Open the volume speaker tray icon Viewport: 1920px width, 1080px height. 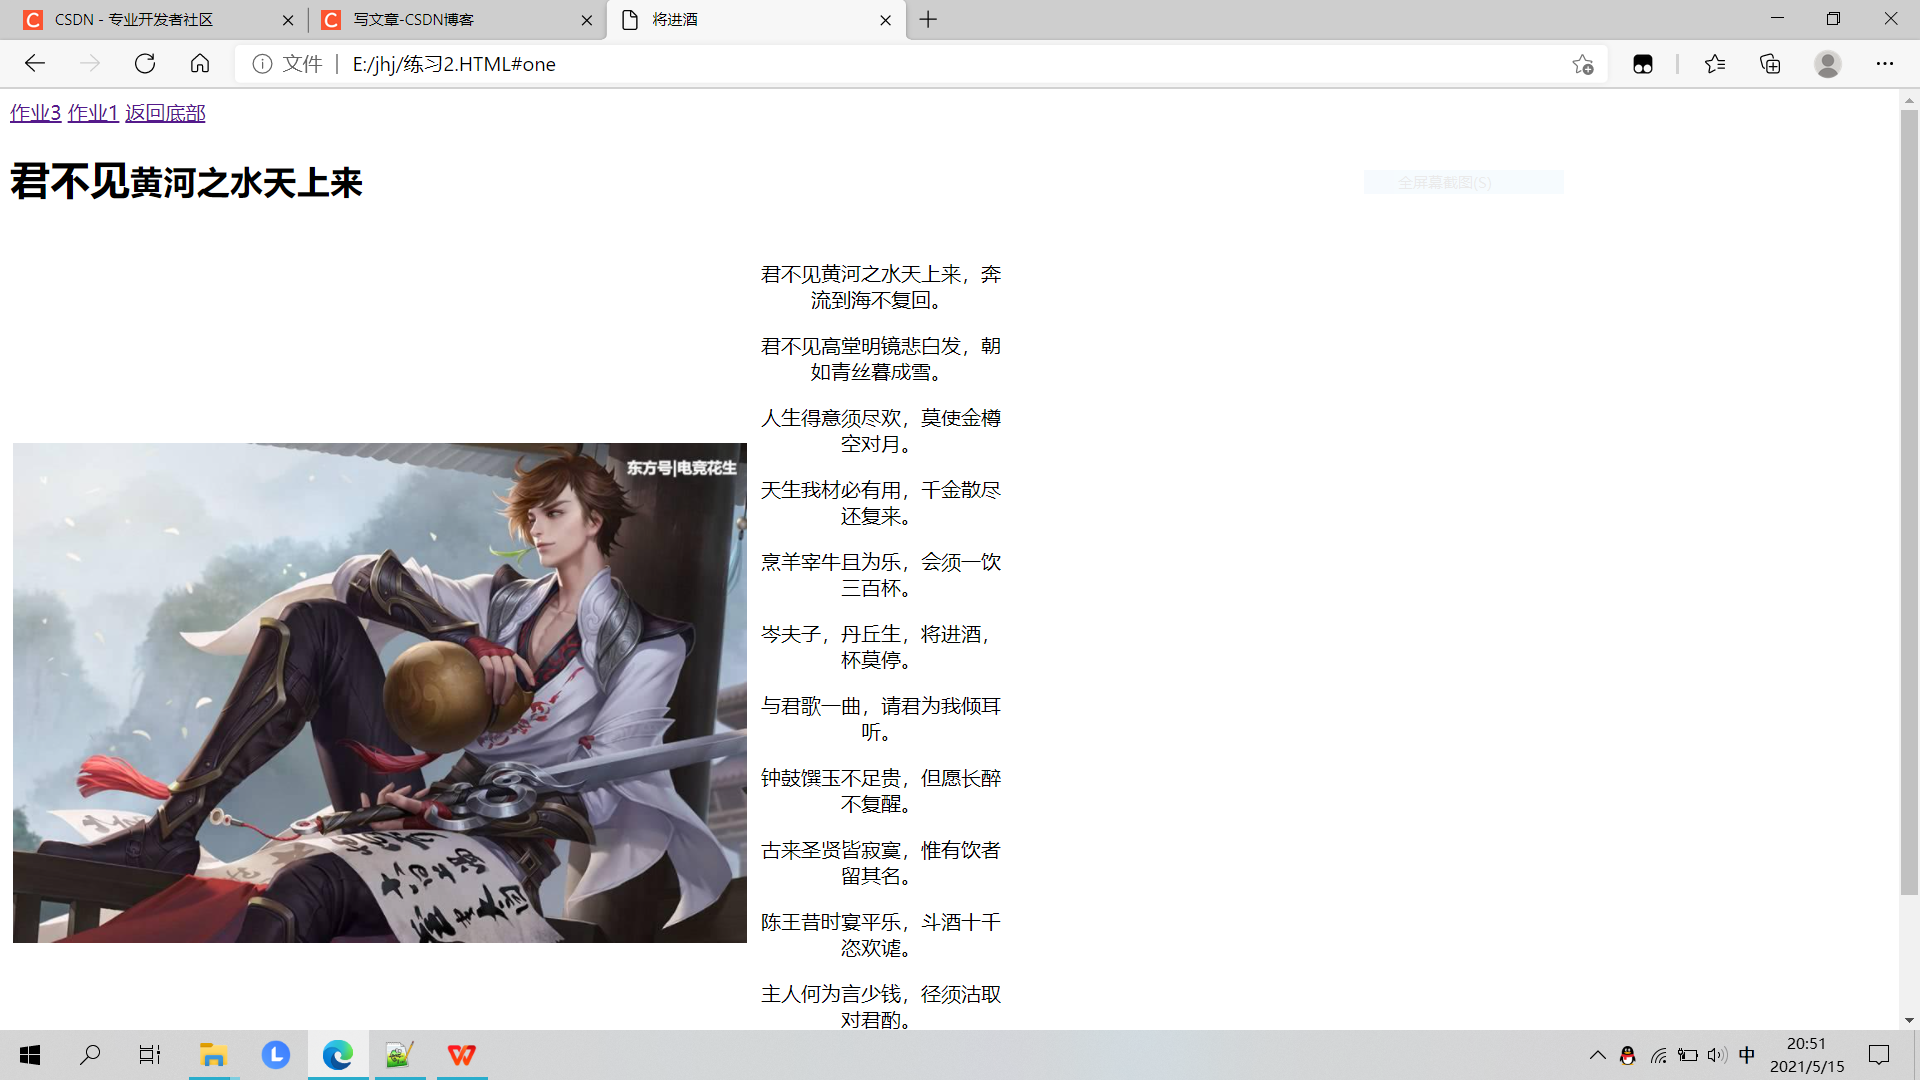pos(1717,1055)
